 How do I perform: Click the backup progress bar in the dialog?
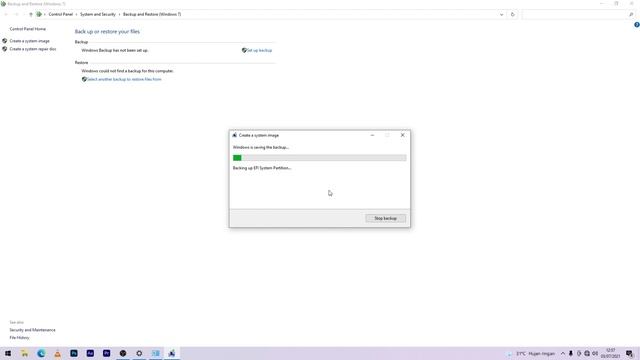tap(319, 158)
